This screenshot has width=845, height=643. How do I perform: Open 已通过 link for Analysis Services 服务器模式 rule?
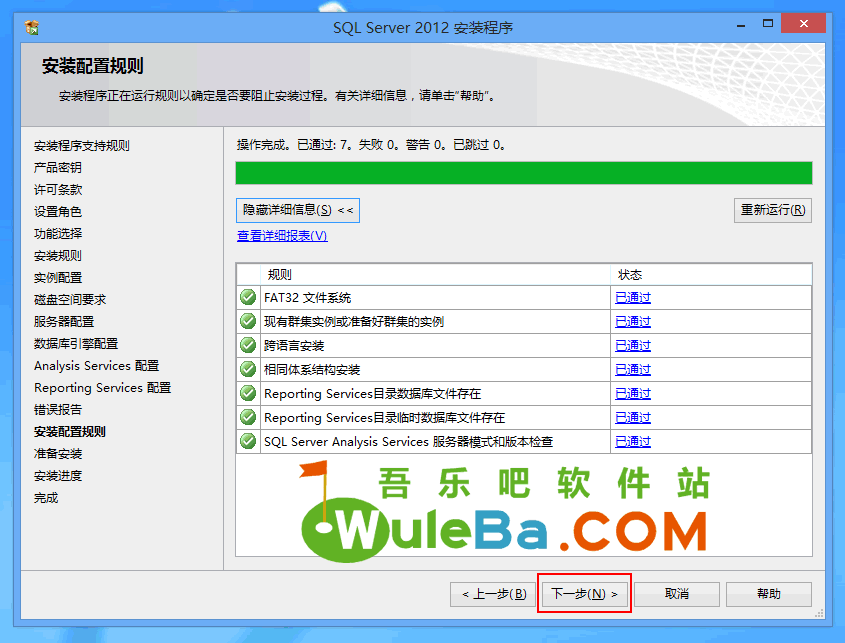point(633,441)
